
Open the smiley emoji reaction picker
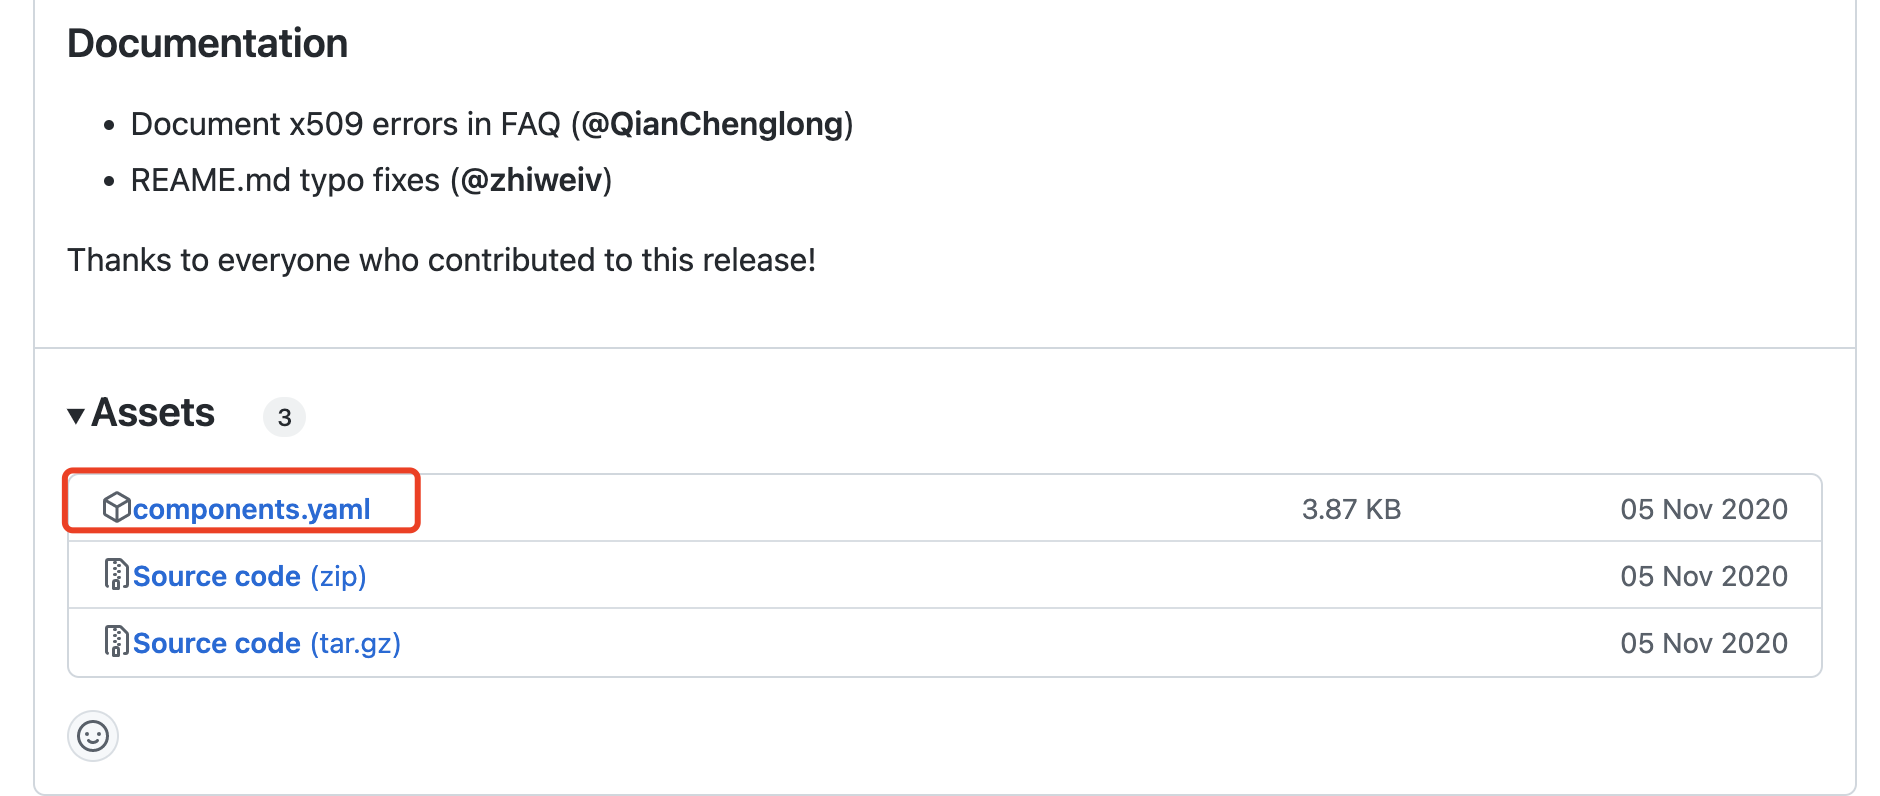tap(93, 737)
